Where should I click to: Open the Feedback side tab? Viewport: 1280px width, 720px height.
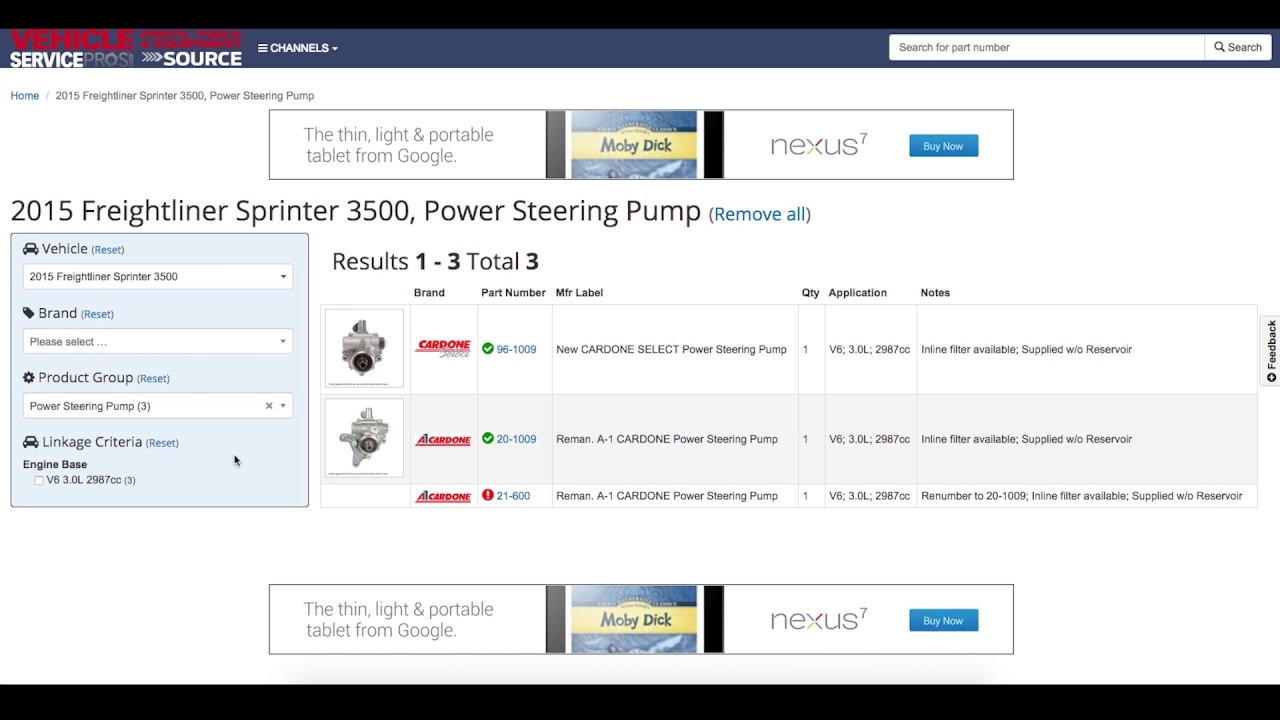[x=1271, y=351]
